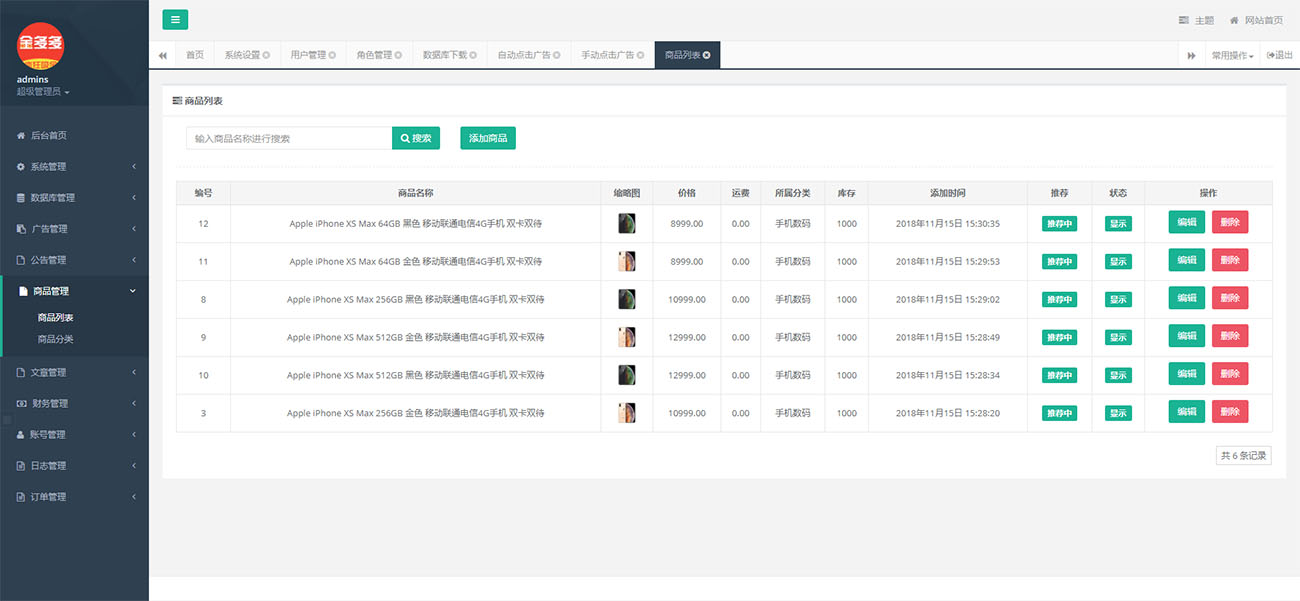
Task: Close the active 商品列表 tab with its x icon
Action: coord(706,55)
